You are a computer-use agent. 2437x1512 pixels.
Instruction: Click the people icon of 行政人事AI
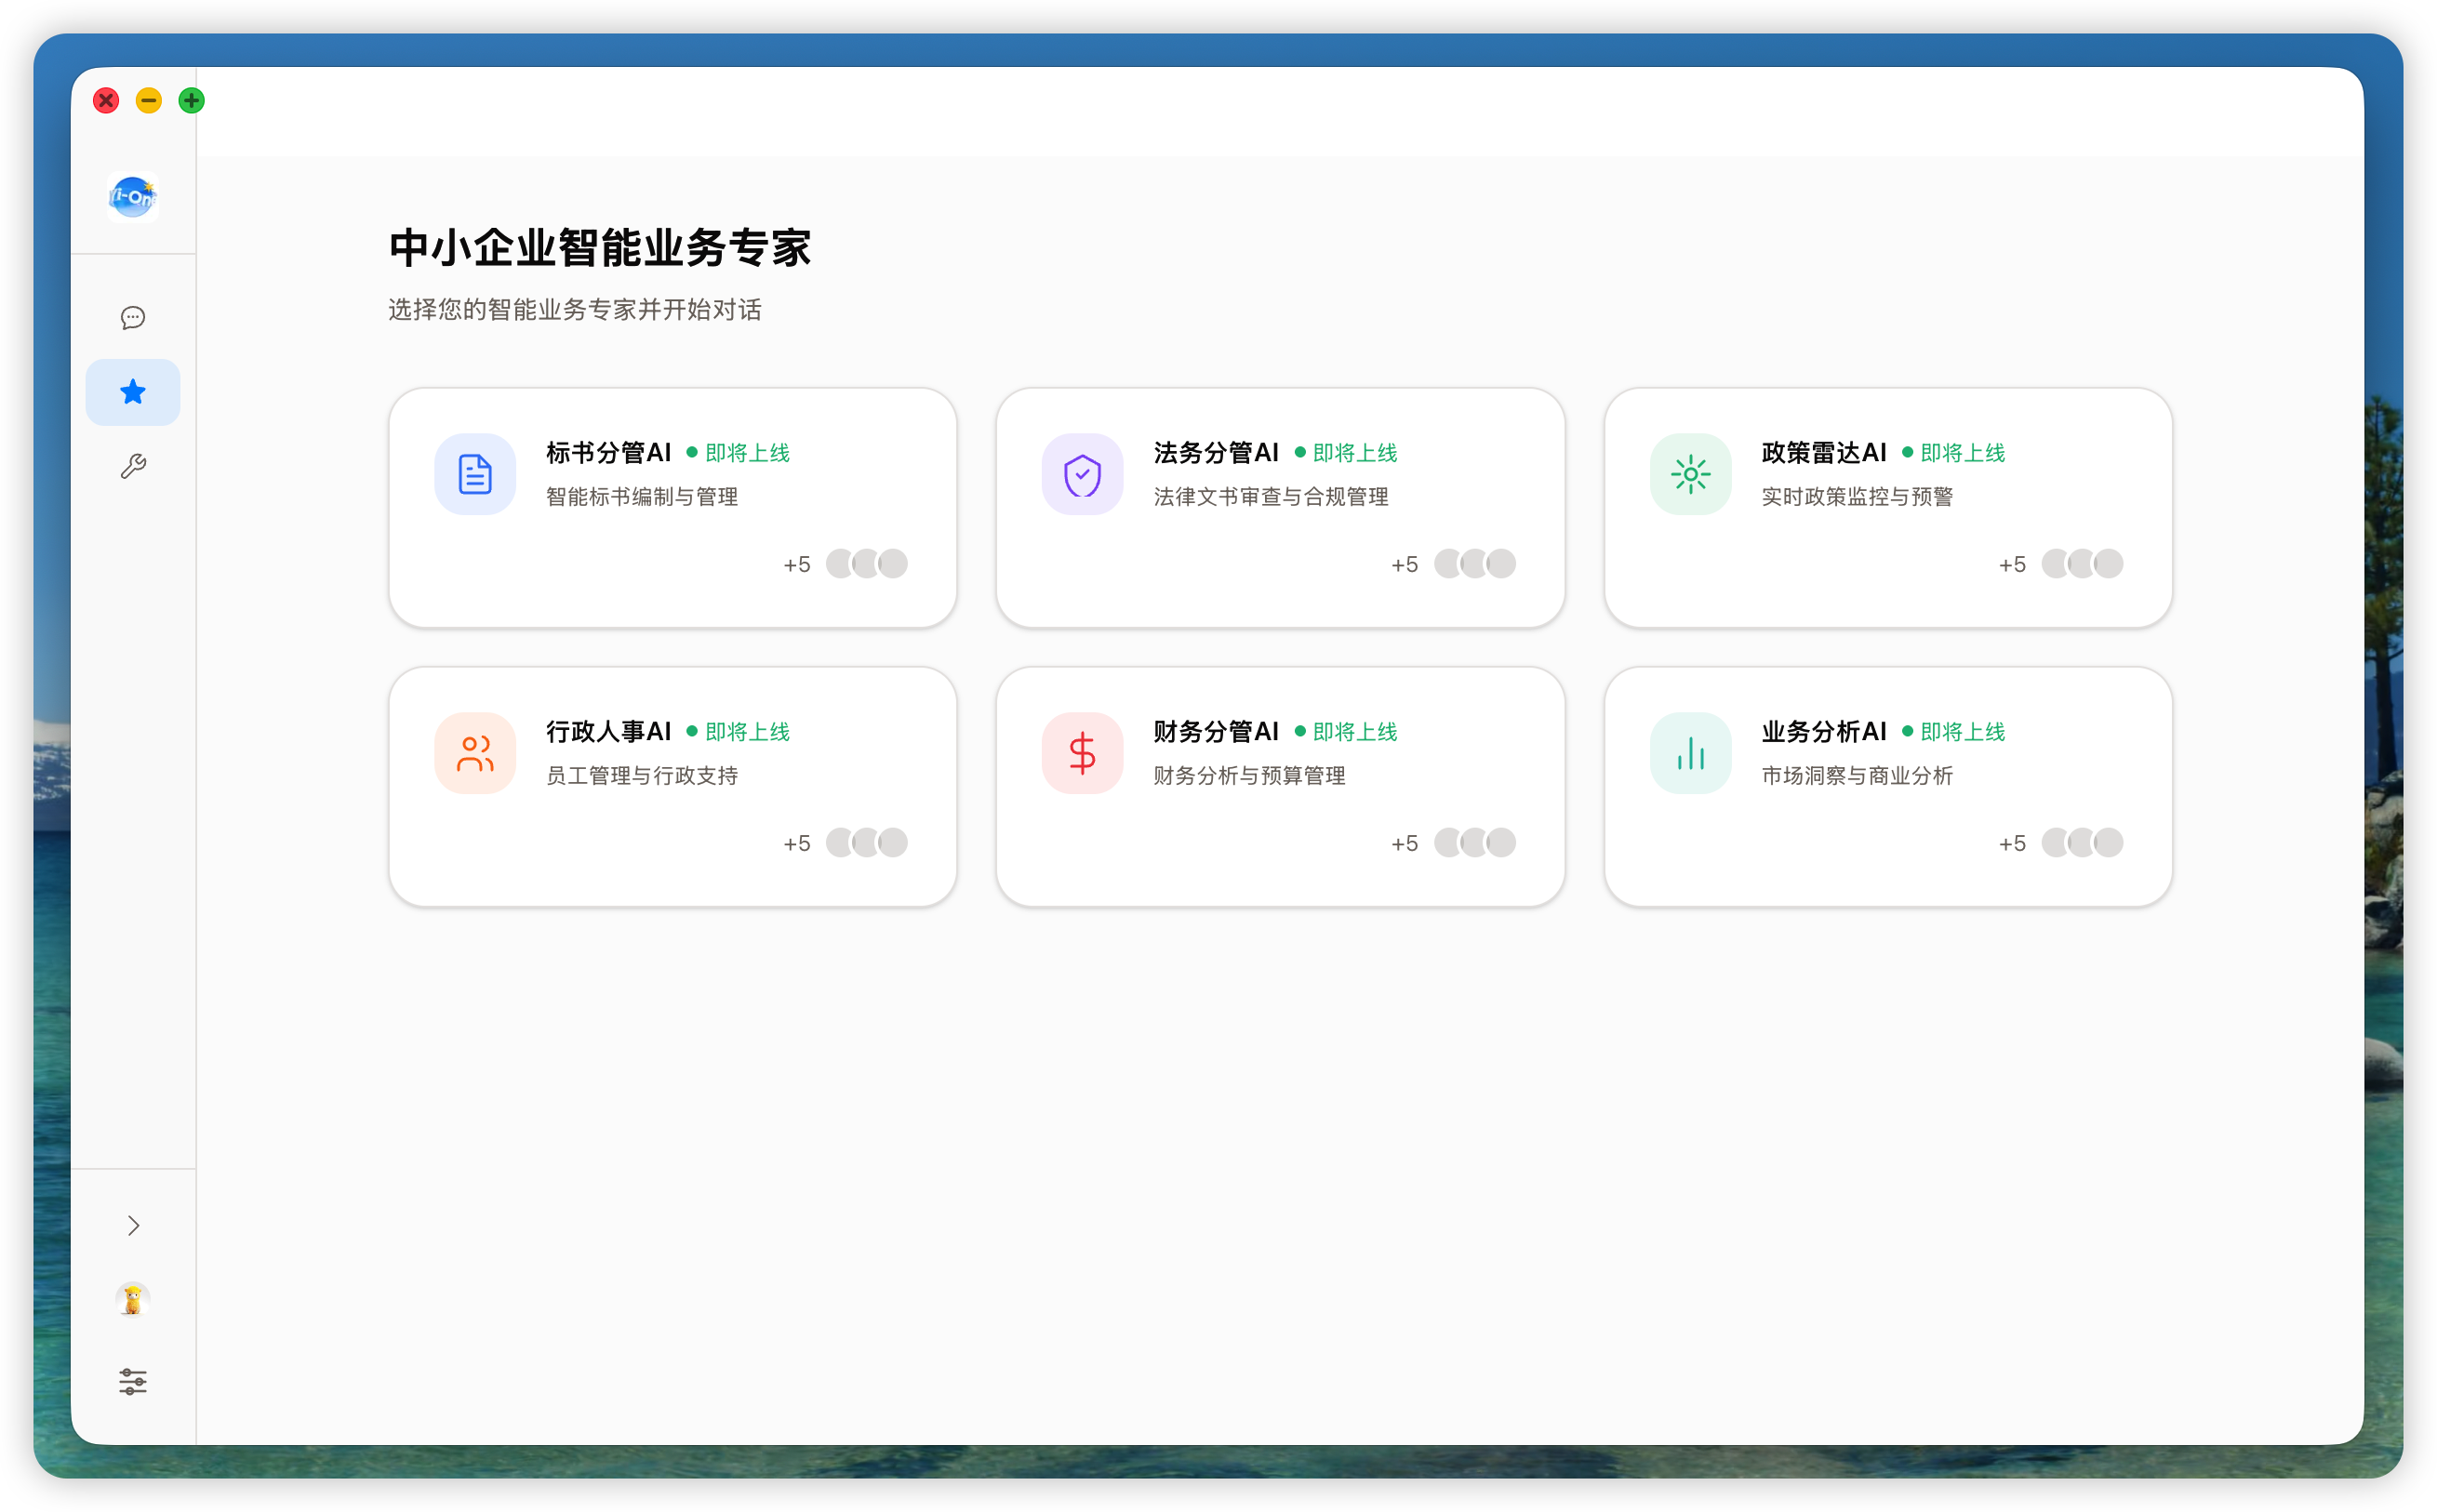pos(475,753)
